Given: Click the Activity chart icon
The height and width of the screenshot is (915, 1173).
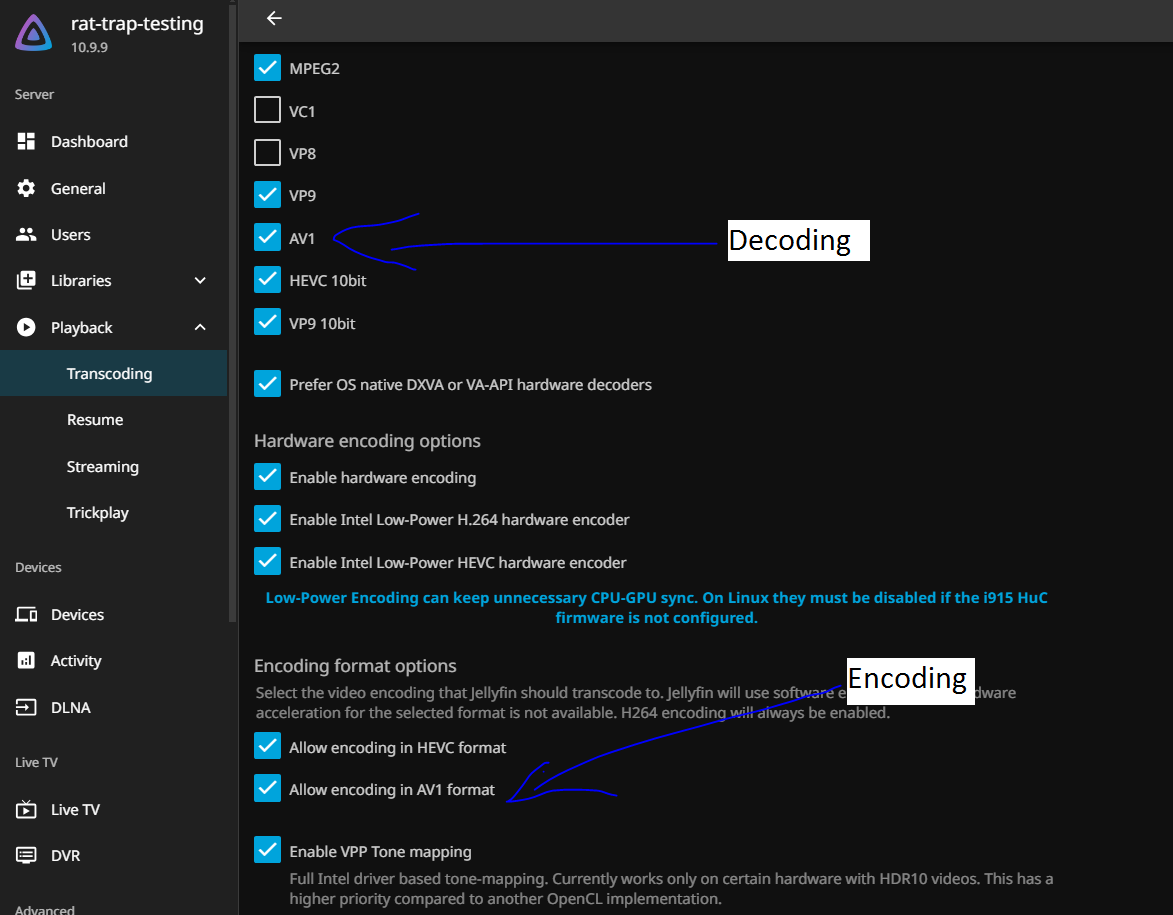Looking at the screenshot, I should coord(27,661).
